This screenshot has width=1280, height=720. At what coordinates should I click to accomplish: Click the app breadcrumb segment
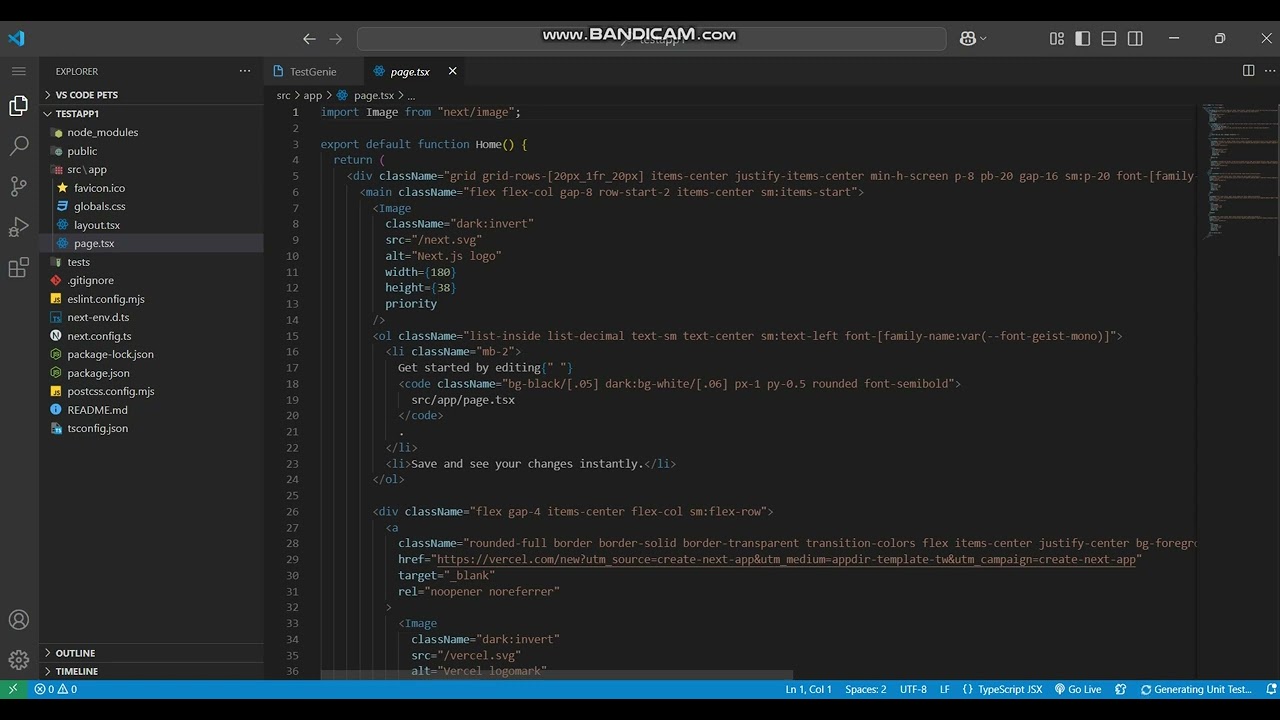pos(313,96)
